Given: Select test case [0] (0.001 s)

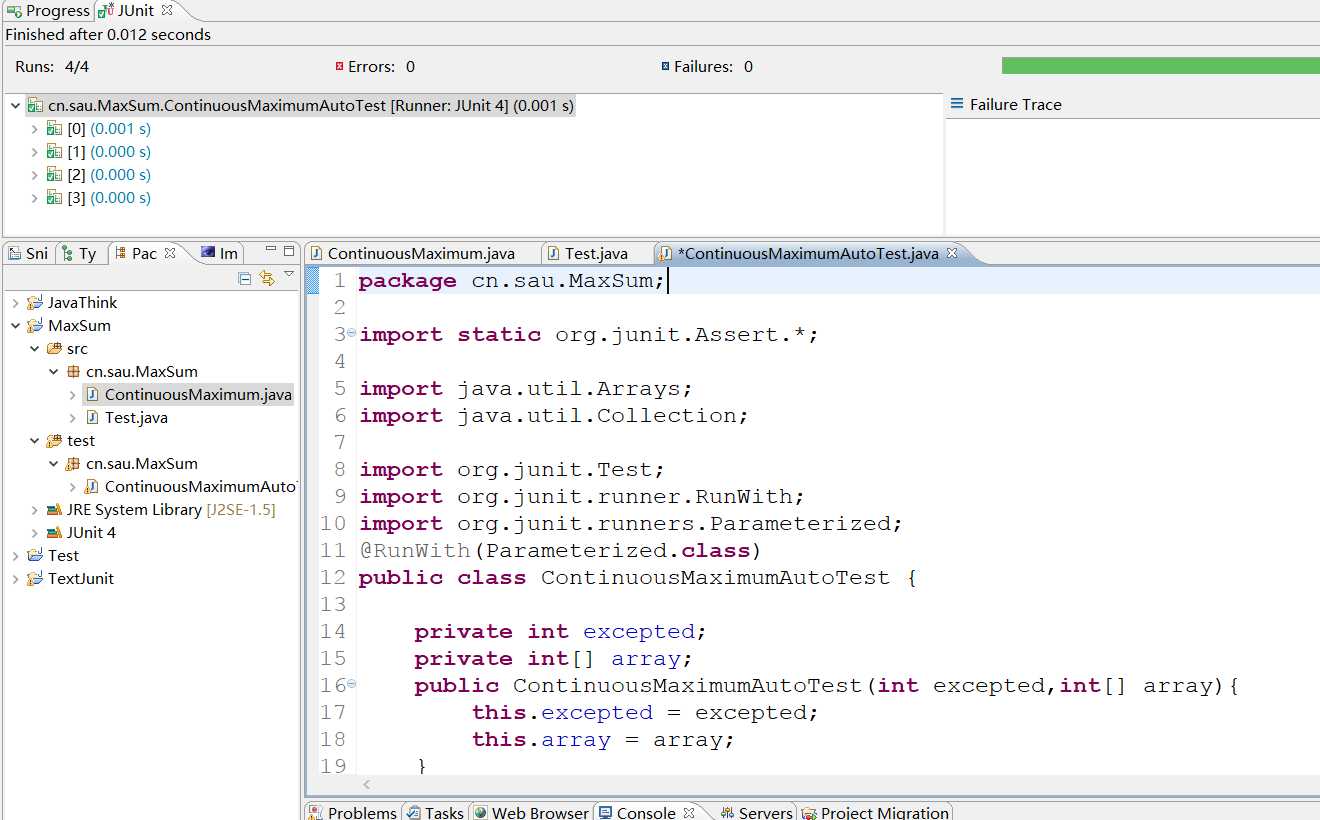Looking at the screenshot, I should tap(99, 128).
